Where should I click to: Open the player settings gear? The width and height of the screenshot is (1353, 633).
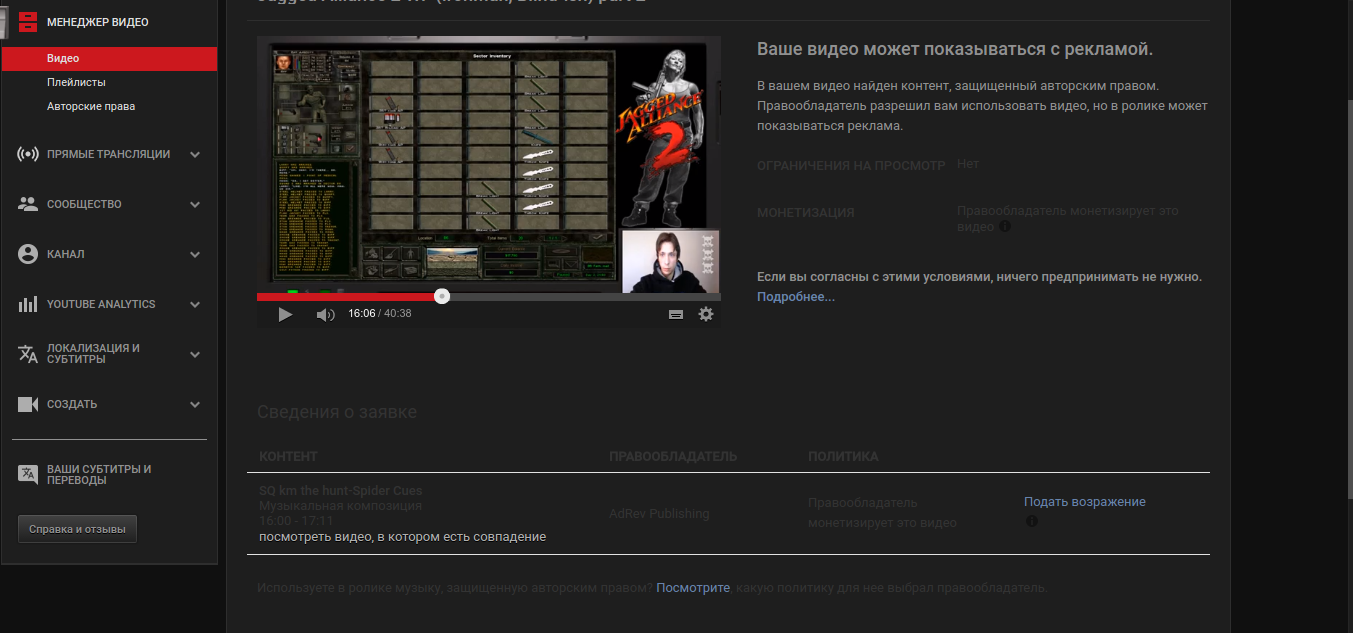(706, 313)
